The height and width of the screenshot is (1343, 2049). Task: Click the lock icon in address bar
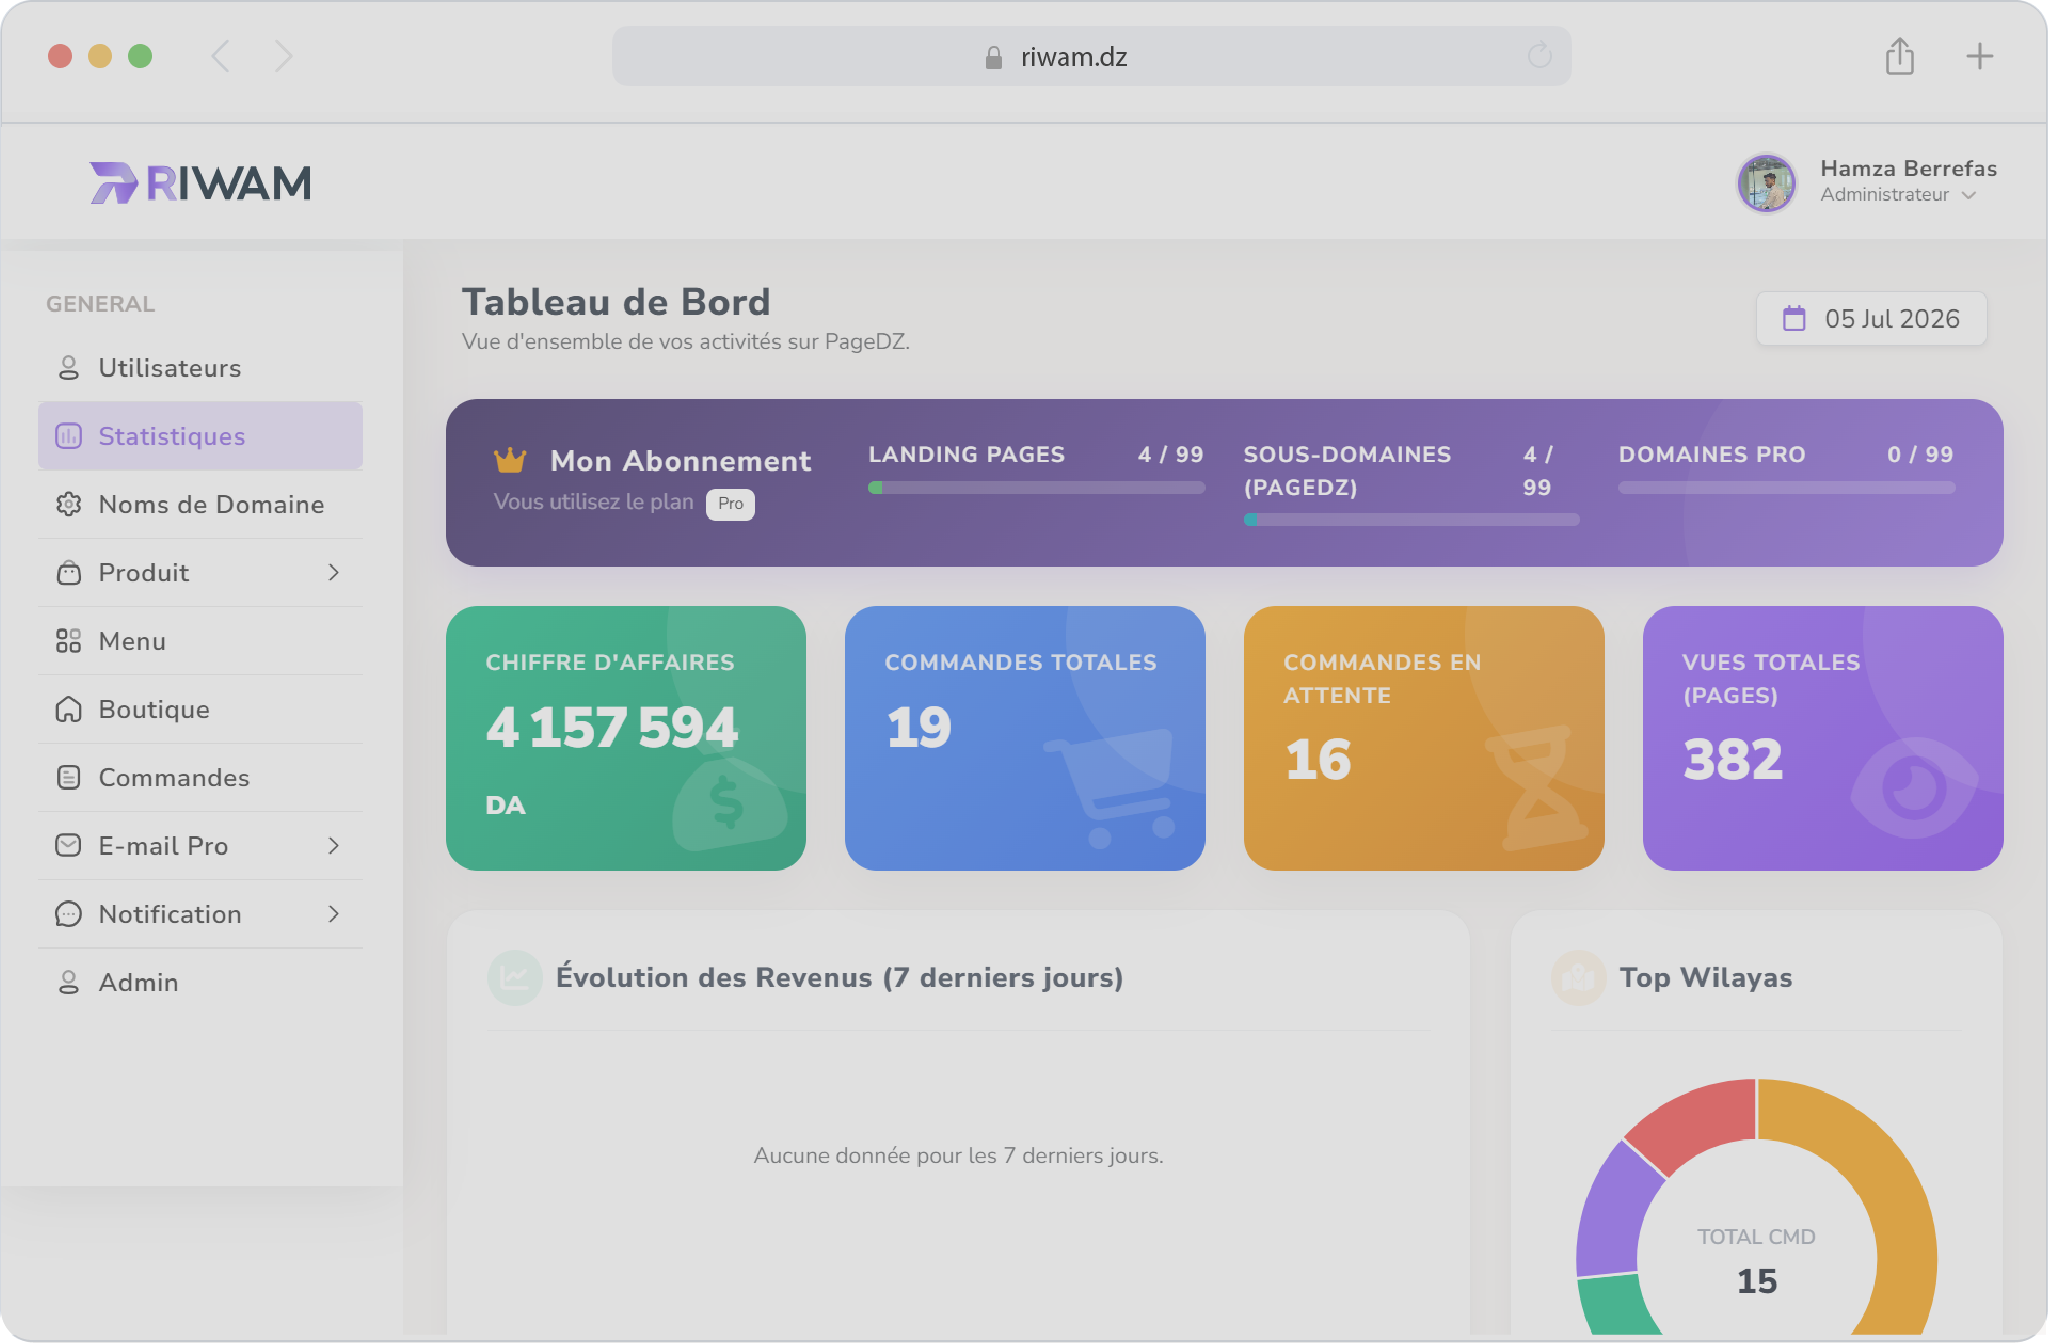click(993, 57)
